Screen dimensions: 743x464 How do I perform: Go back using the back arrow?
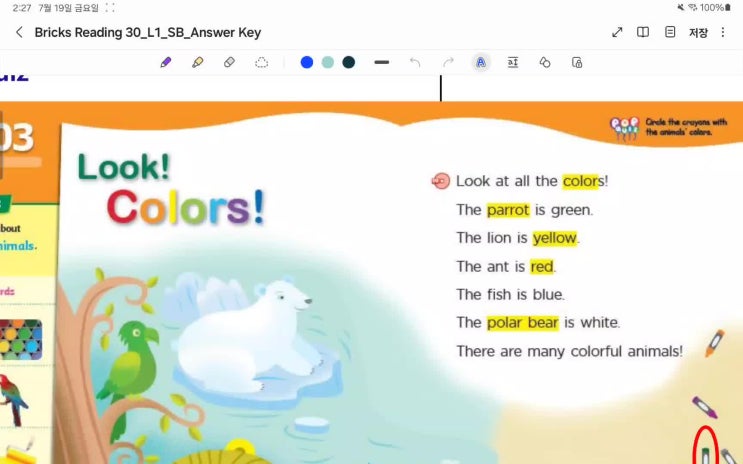click(19, 32)
